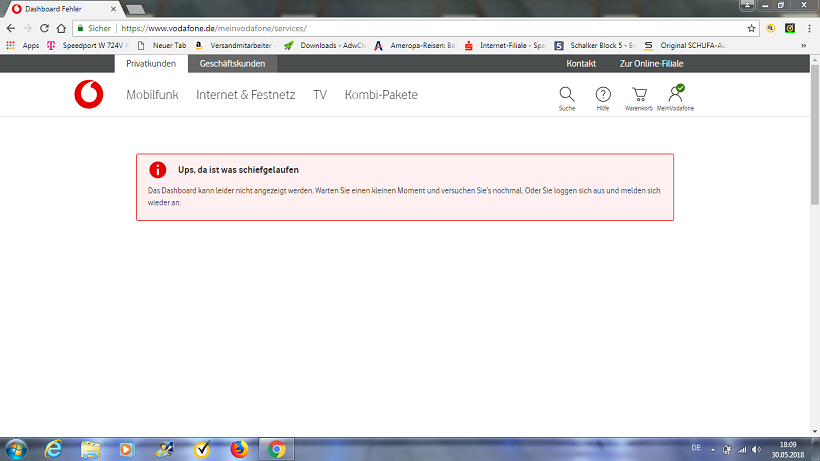The height and width of the screenshot is (461, 820).
Task: Go to the browser home page
Action: pos(61,28)
